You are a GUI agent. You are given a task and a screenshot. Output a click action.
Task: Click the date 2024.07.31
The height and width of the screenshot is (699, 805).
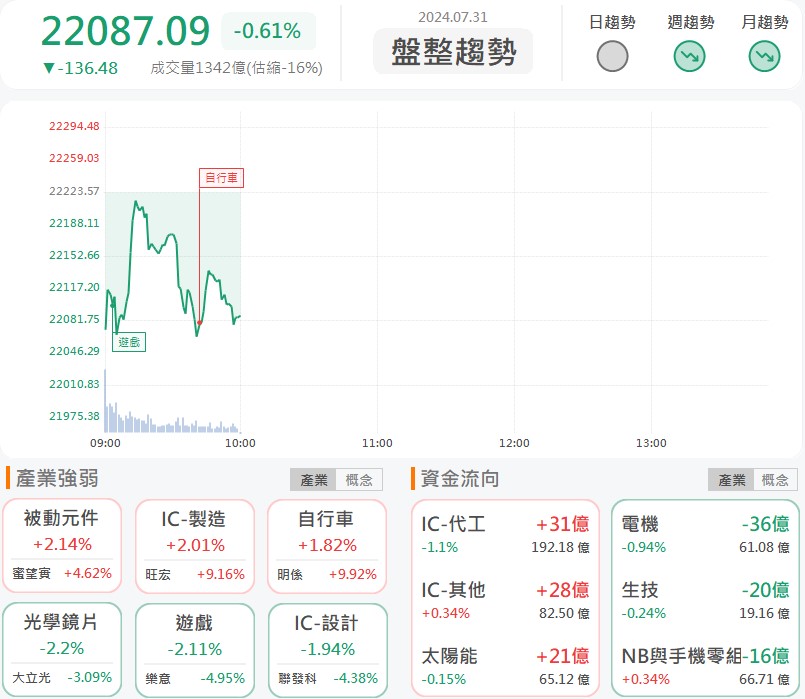coord(453,17)
